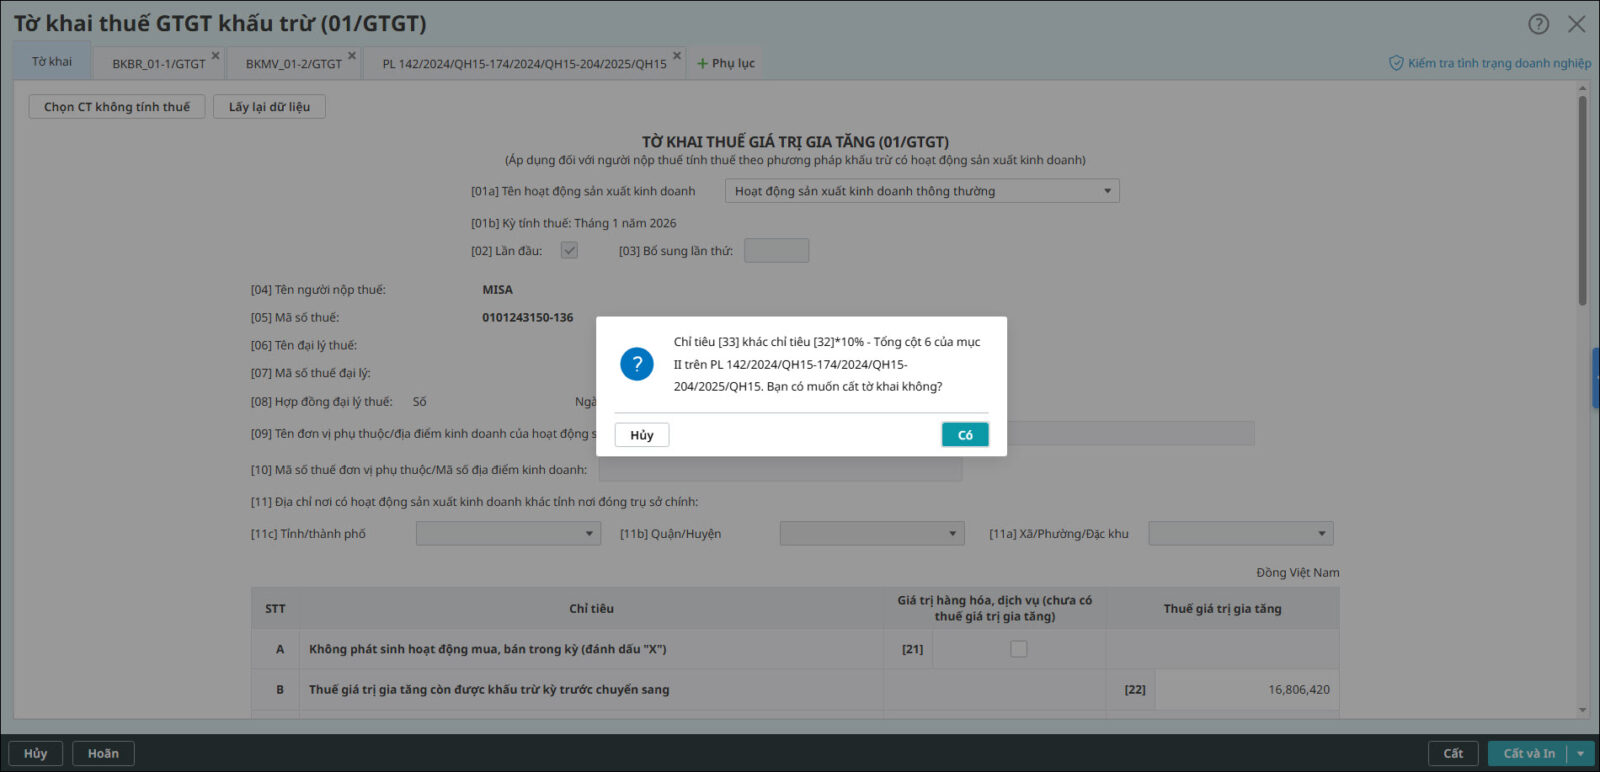Open the Tên hoạt động sản xuất kinh doanh dropdown
This screenshot has height=772, width=1600.
922,191
